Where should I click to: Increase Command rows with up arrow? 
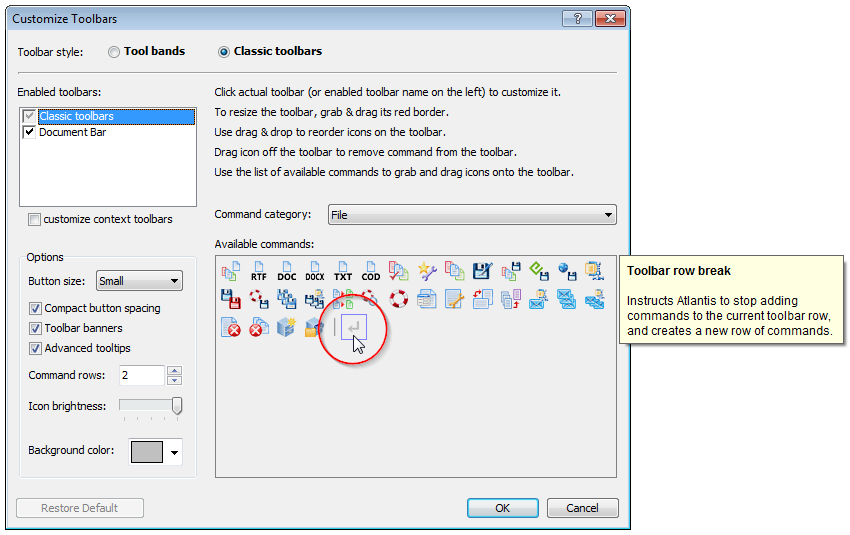coord(175,370)
